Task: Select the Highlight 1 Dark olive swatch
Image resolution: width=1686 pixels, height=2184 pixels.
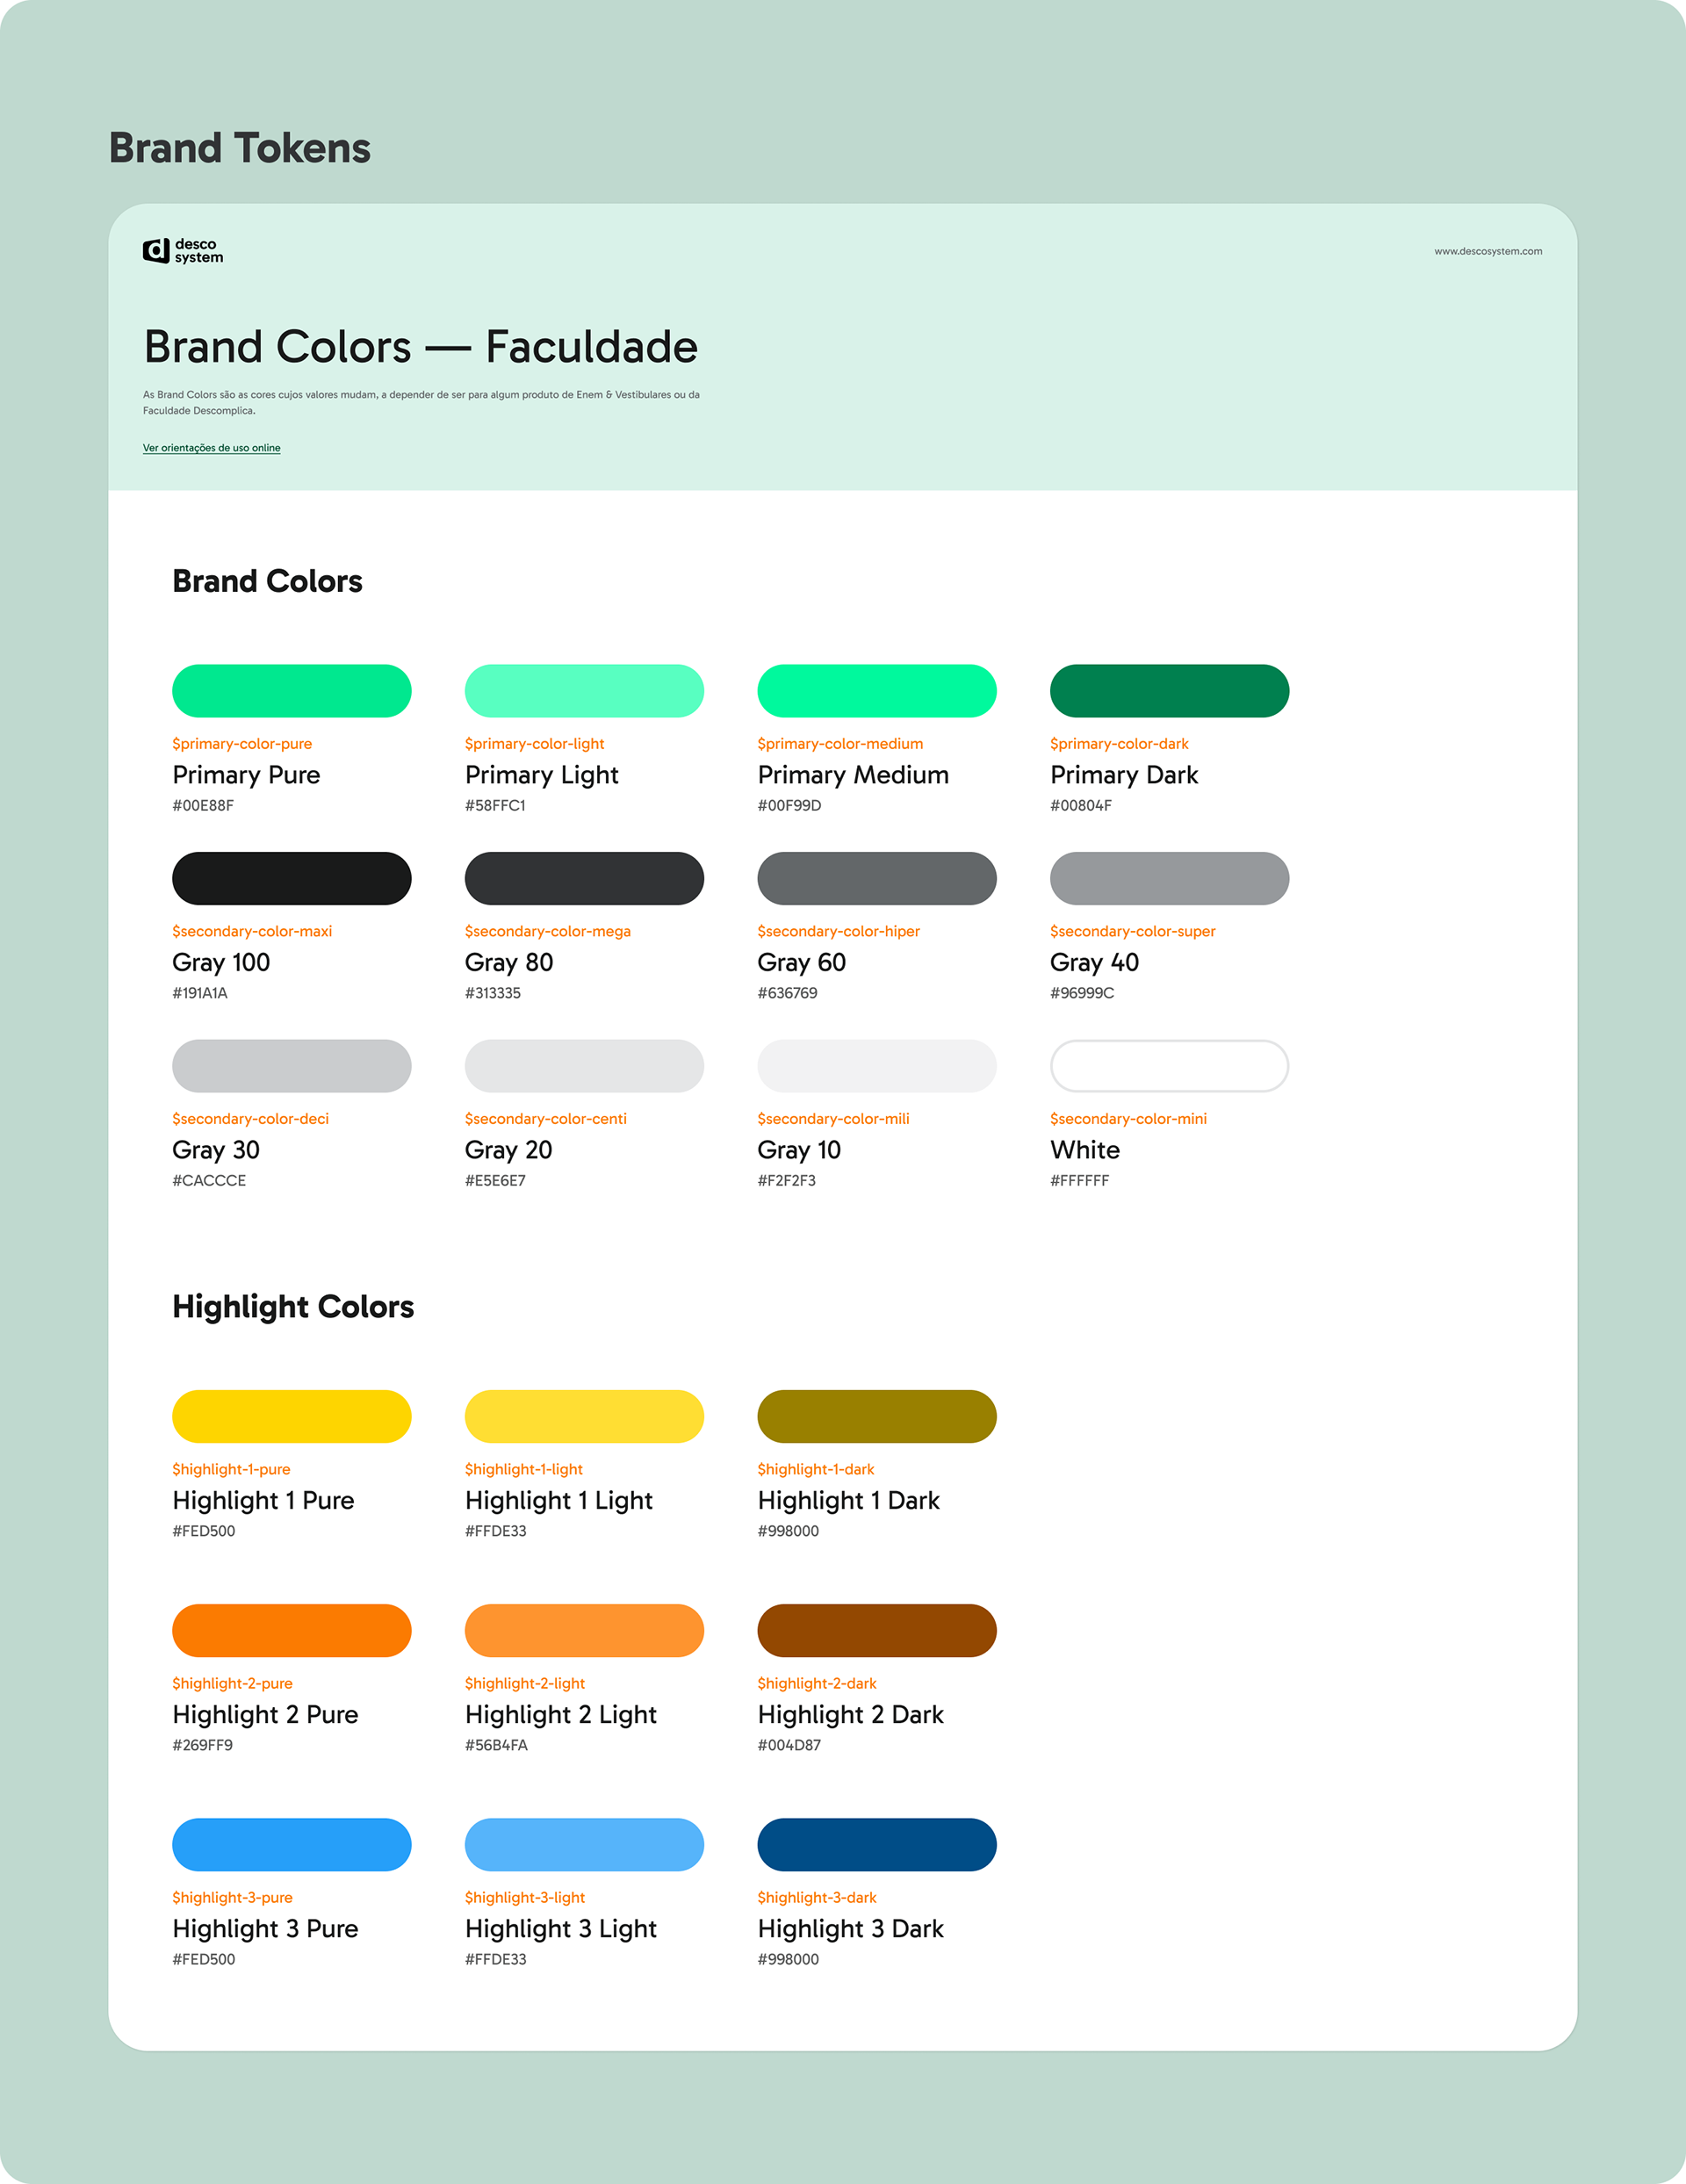Action: point(877,1416)
